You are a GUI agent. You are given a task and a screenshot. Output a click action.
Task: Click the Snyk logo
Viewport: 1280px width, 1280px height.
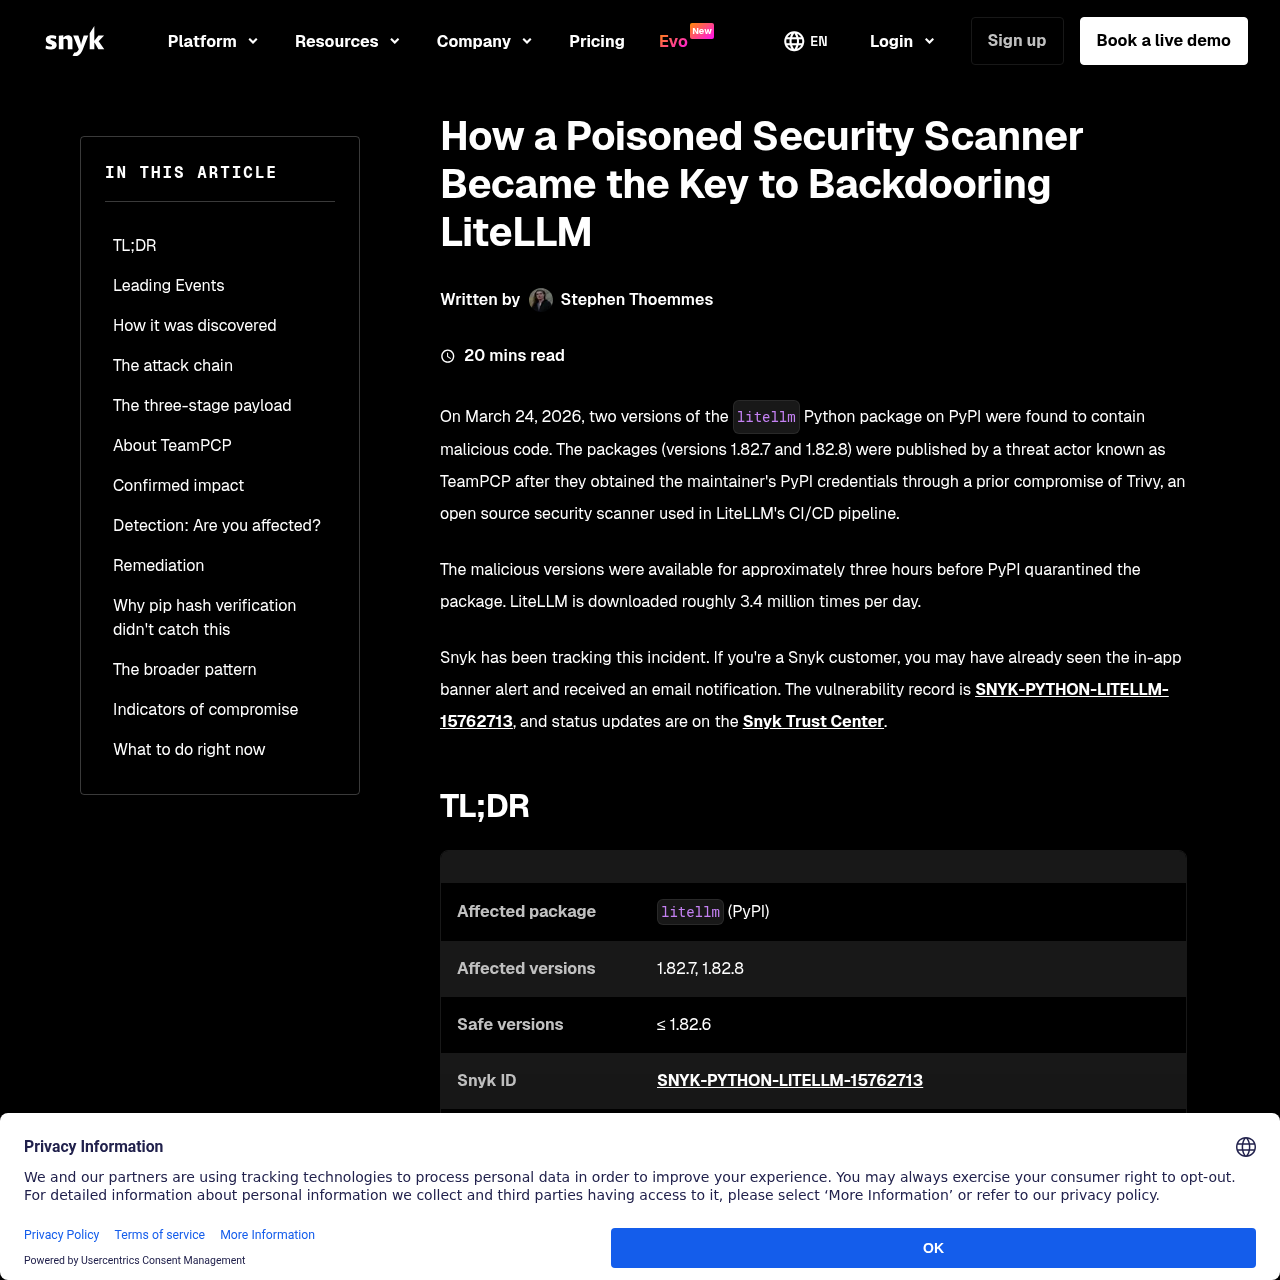click(x=74, y=41)
